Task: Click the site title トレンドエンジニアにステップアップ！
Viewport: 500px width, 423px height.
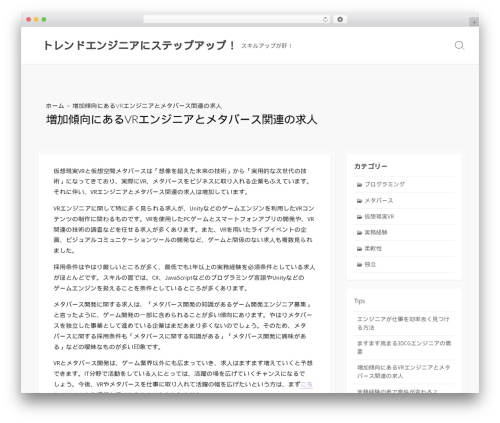Action: [139, 45]
